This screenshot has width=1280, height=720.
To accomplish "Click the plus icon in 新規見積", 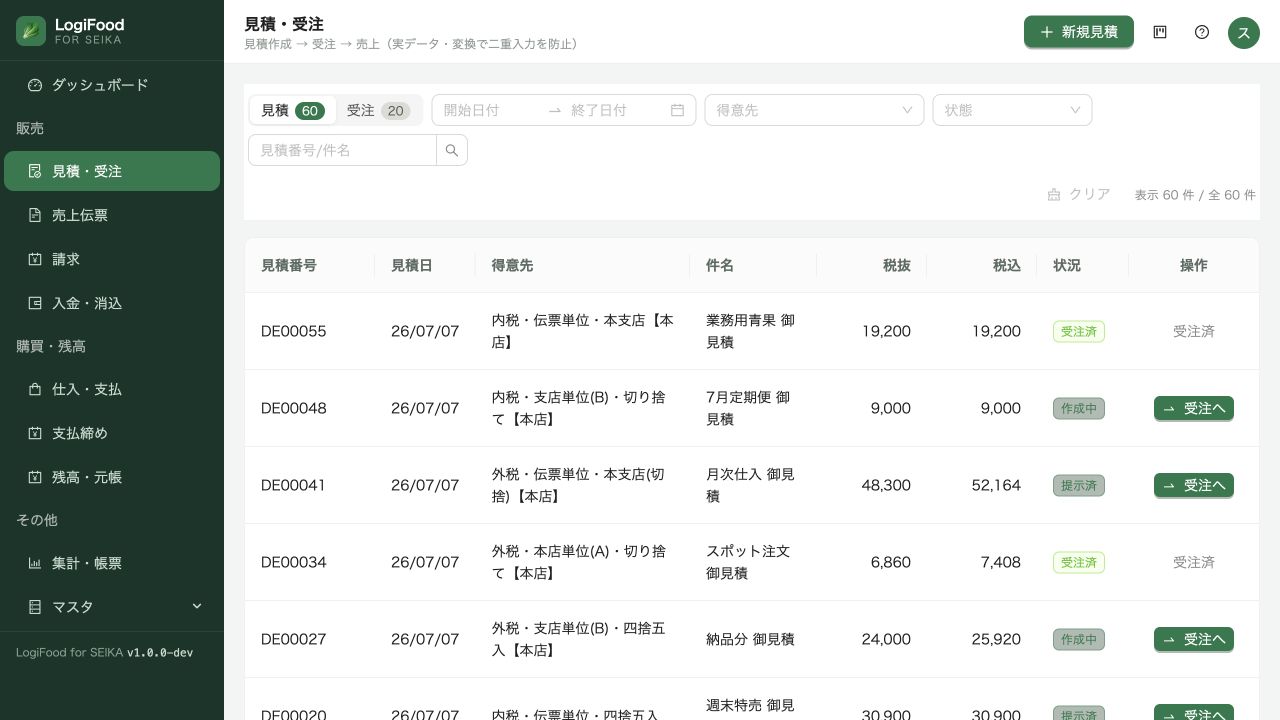I will pyautogui.click(x=1047, y=32).
